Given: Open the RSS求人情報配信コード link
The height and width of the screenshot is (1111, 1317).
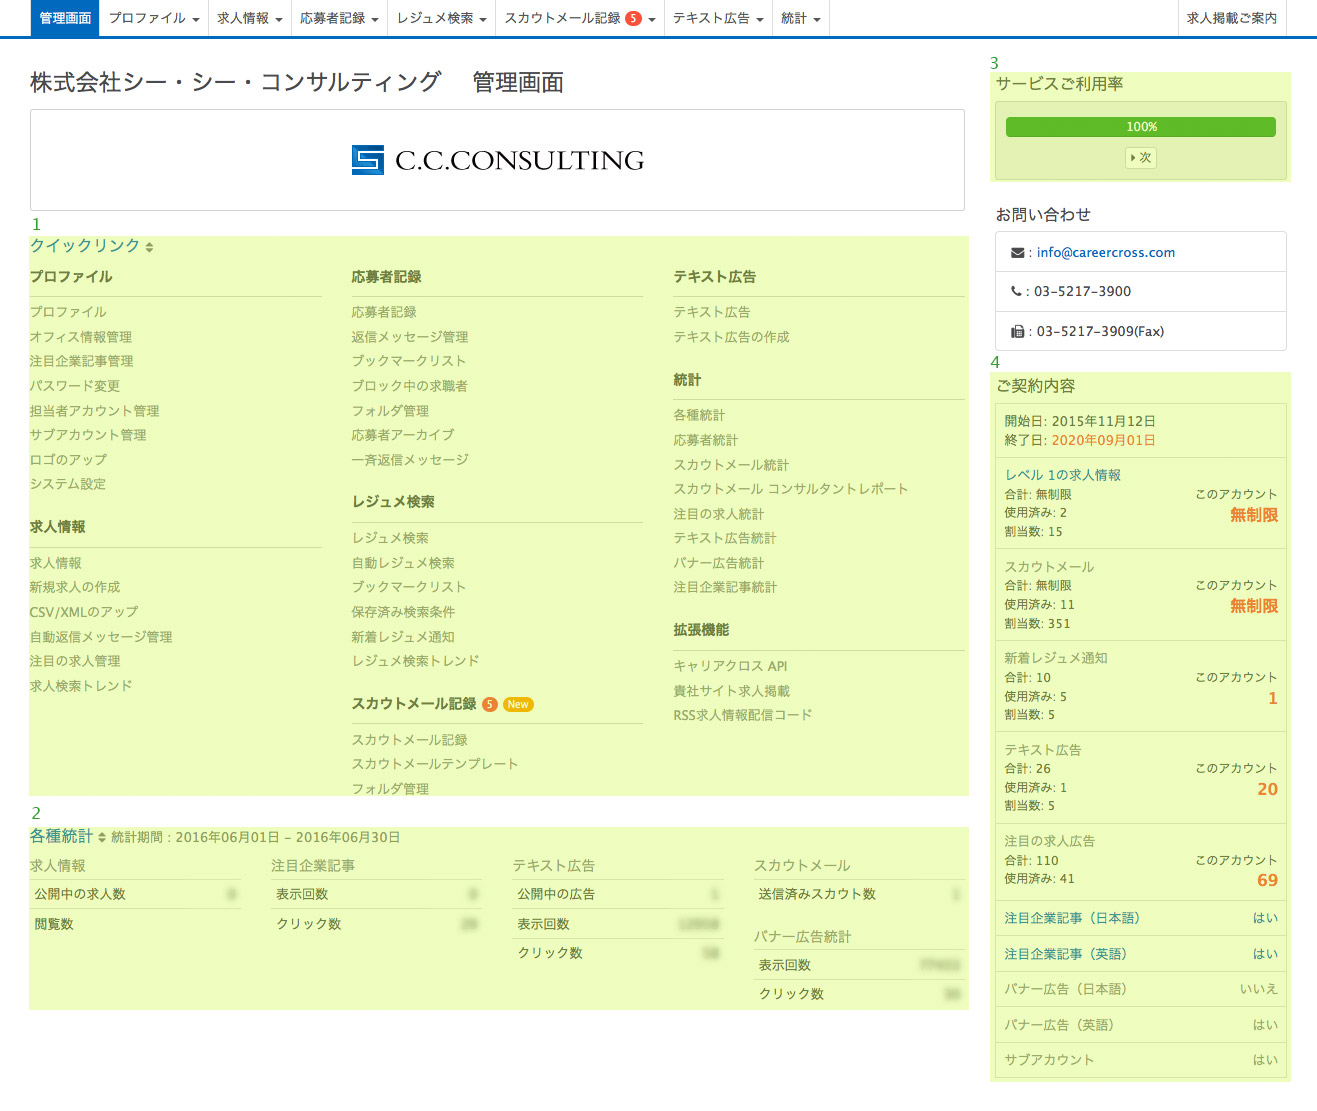Looking at the screenshot, I should click(x=743, y=716).
